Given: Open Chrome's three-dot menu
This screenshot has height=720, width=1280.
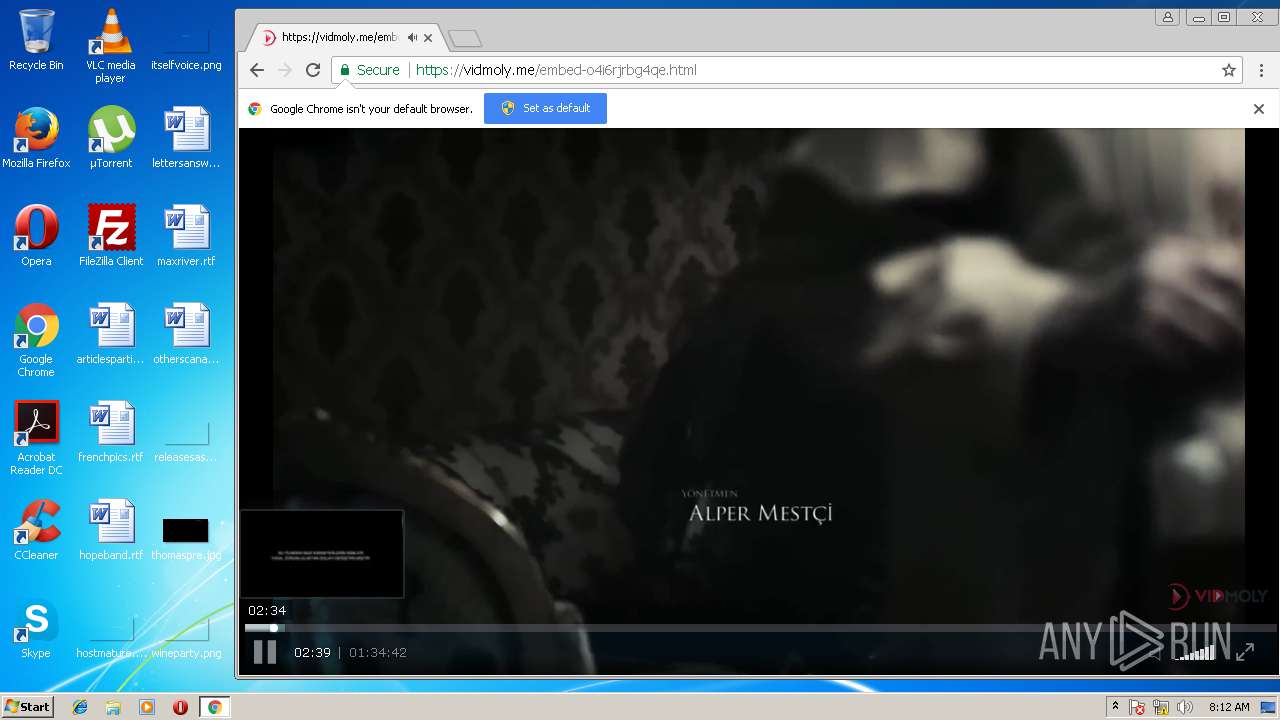Looking at the screenshot, I should point(1261,70).
